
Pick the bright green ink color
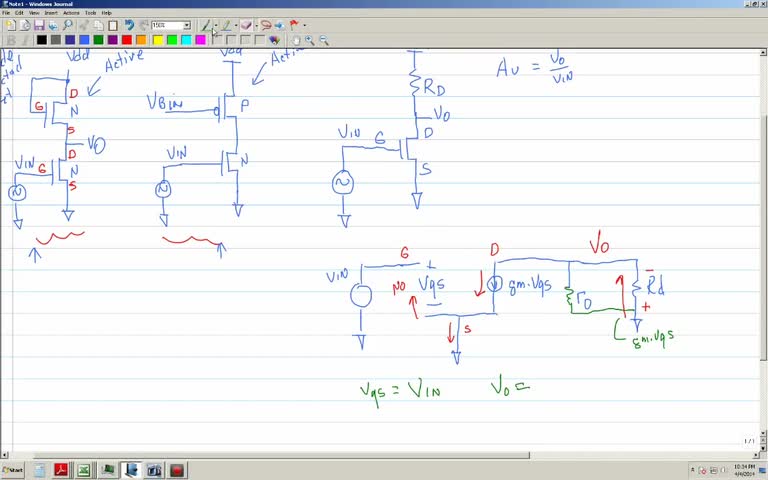pos(172,40)
